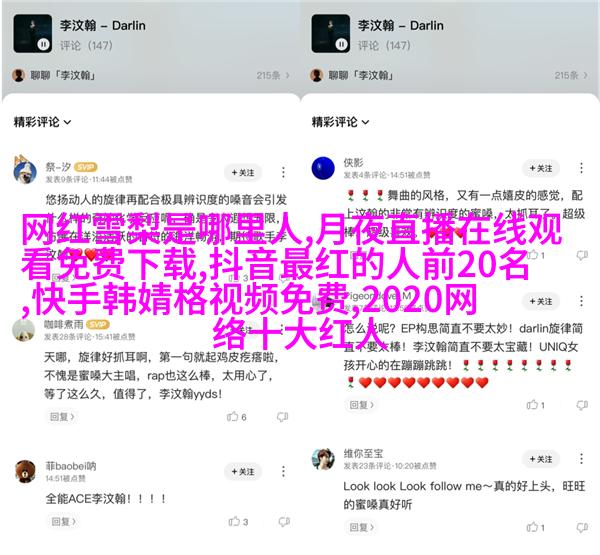Like 咖啡煮雨's comment with thumbs up
600x555 pixels.
tap(232, 416)
